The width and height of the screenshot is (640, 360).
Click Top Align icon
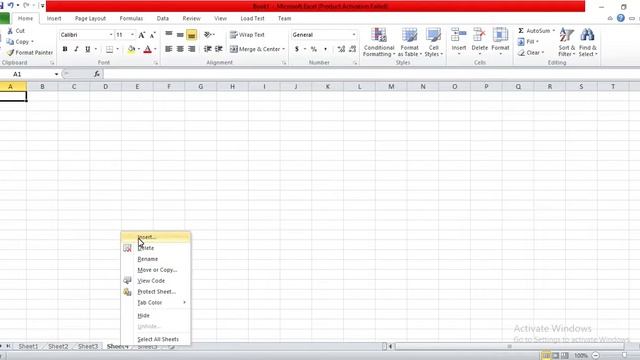[169, 35]
